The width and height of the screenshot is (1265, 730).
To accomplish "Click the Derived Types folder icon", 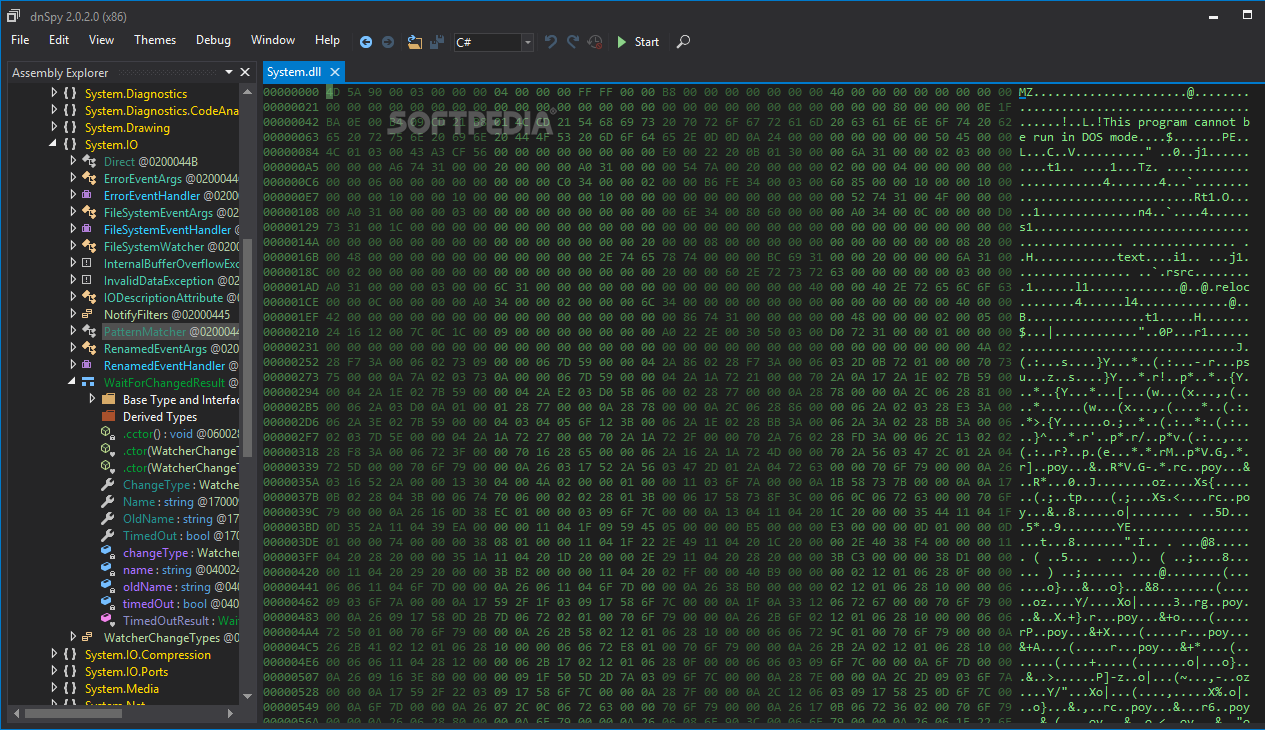I will pyautogui.click(x=108, y=417).
